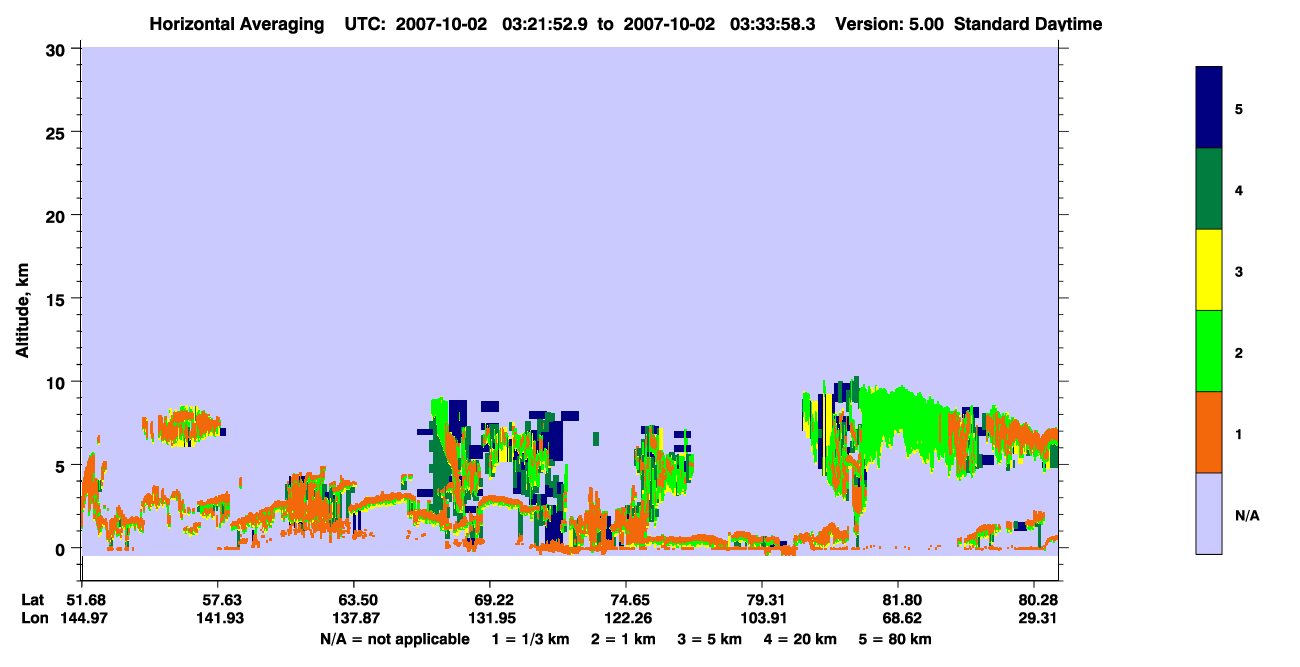Click the lavender N/A legend swatch

click(x=1209, y=513)
